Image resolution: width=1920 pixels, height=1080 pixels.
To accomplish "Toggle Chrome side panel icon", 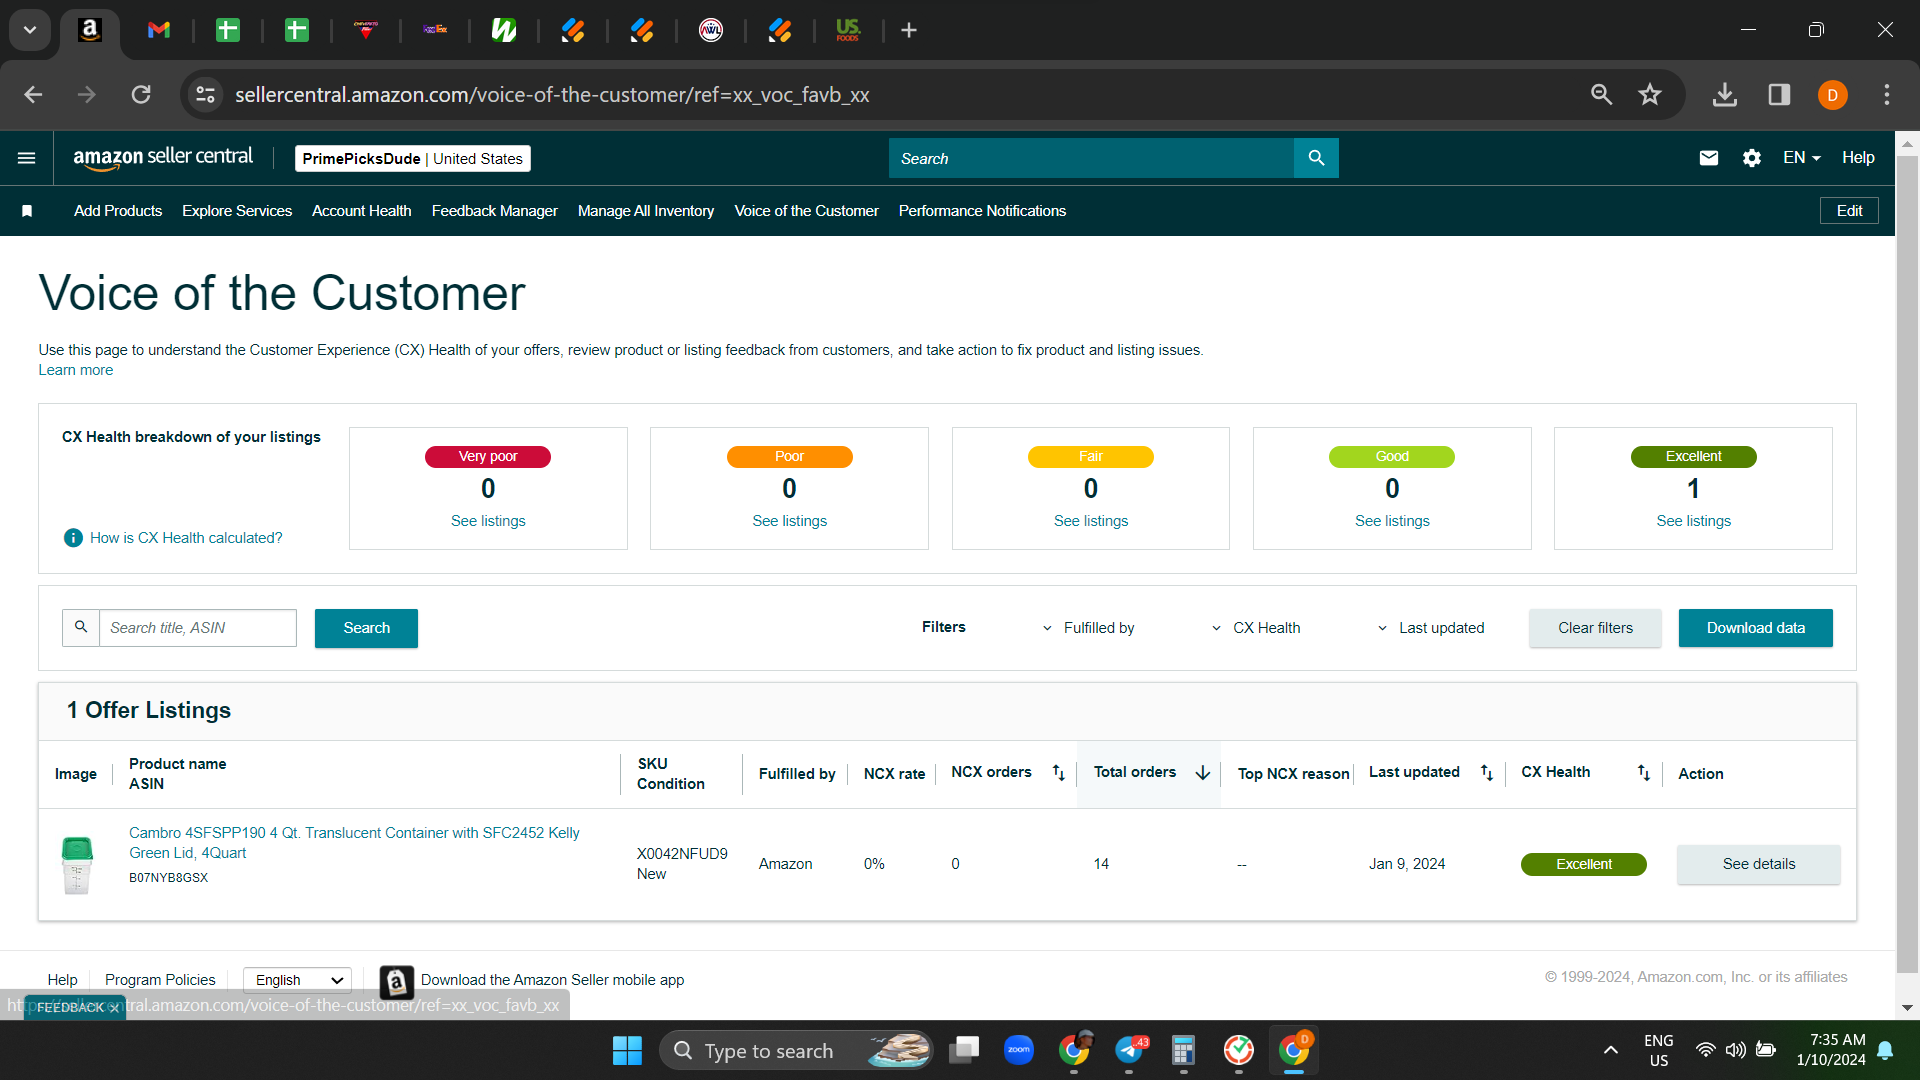I will [1779, 95].
